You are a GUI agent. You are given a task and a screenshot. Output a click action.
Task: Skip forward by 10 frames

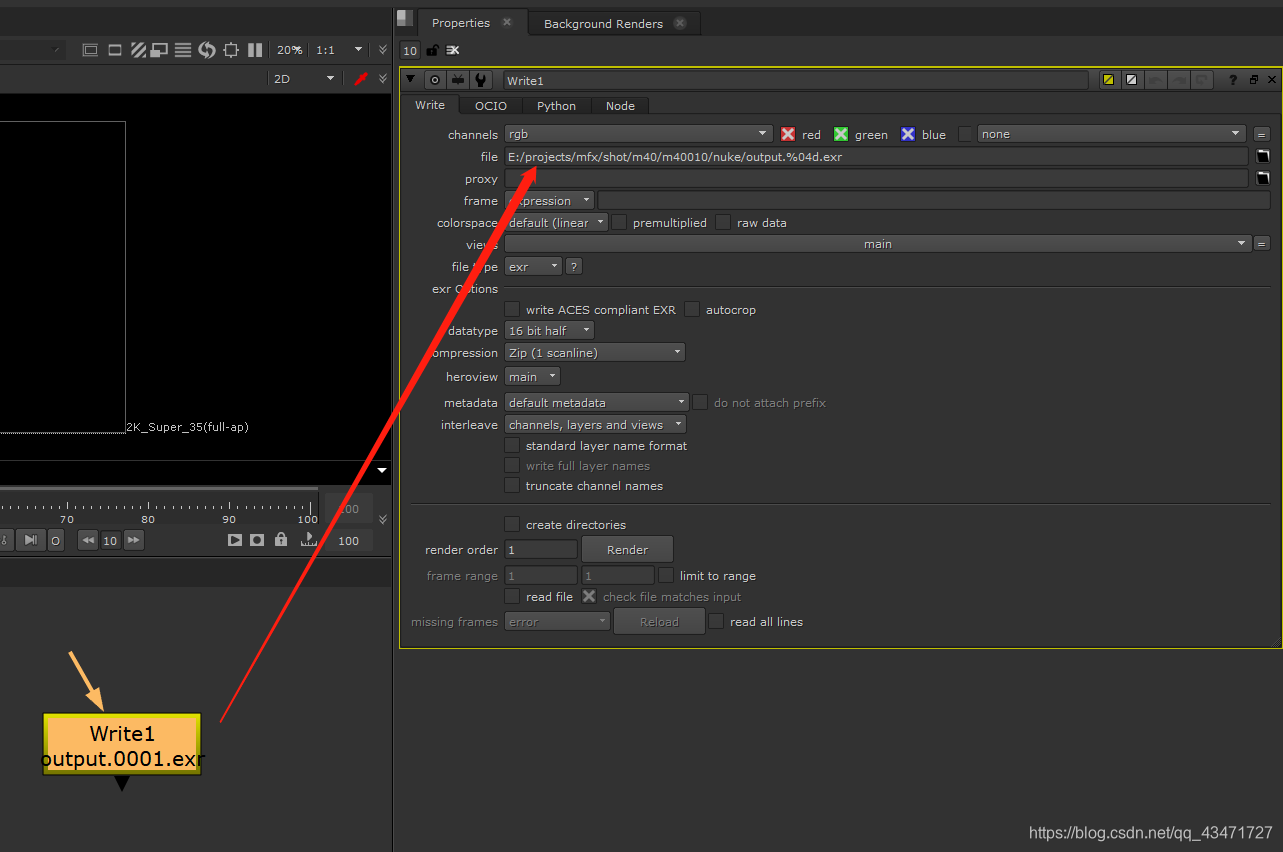point(134,540)
